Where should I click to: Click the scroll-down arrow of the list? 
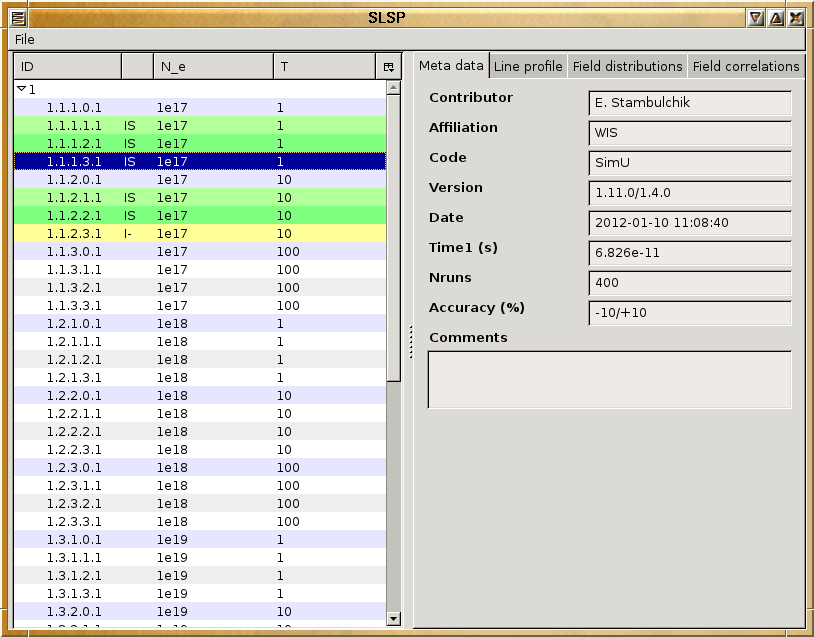(x=393, y=619)
